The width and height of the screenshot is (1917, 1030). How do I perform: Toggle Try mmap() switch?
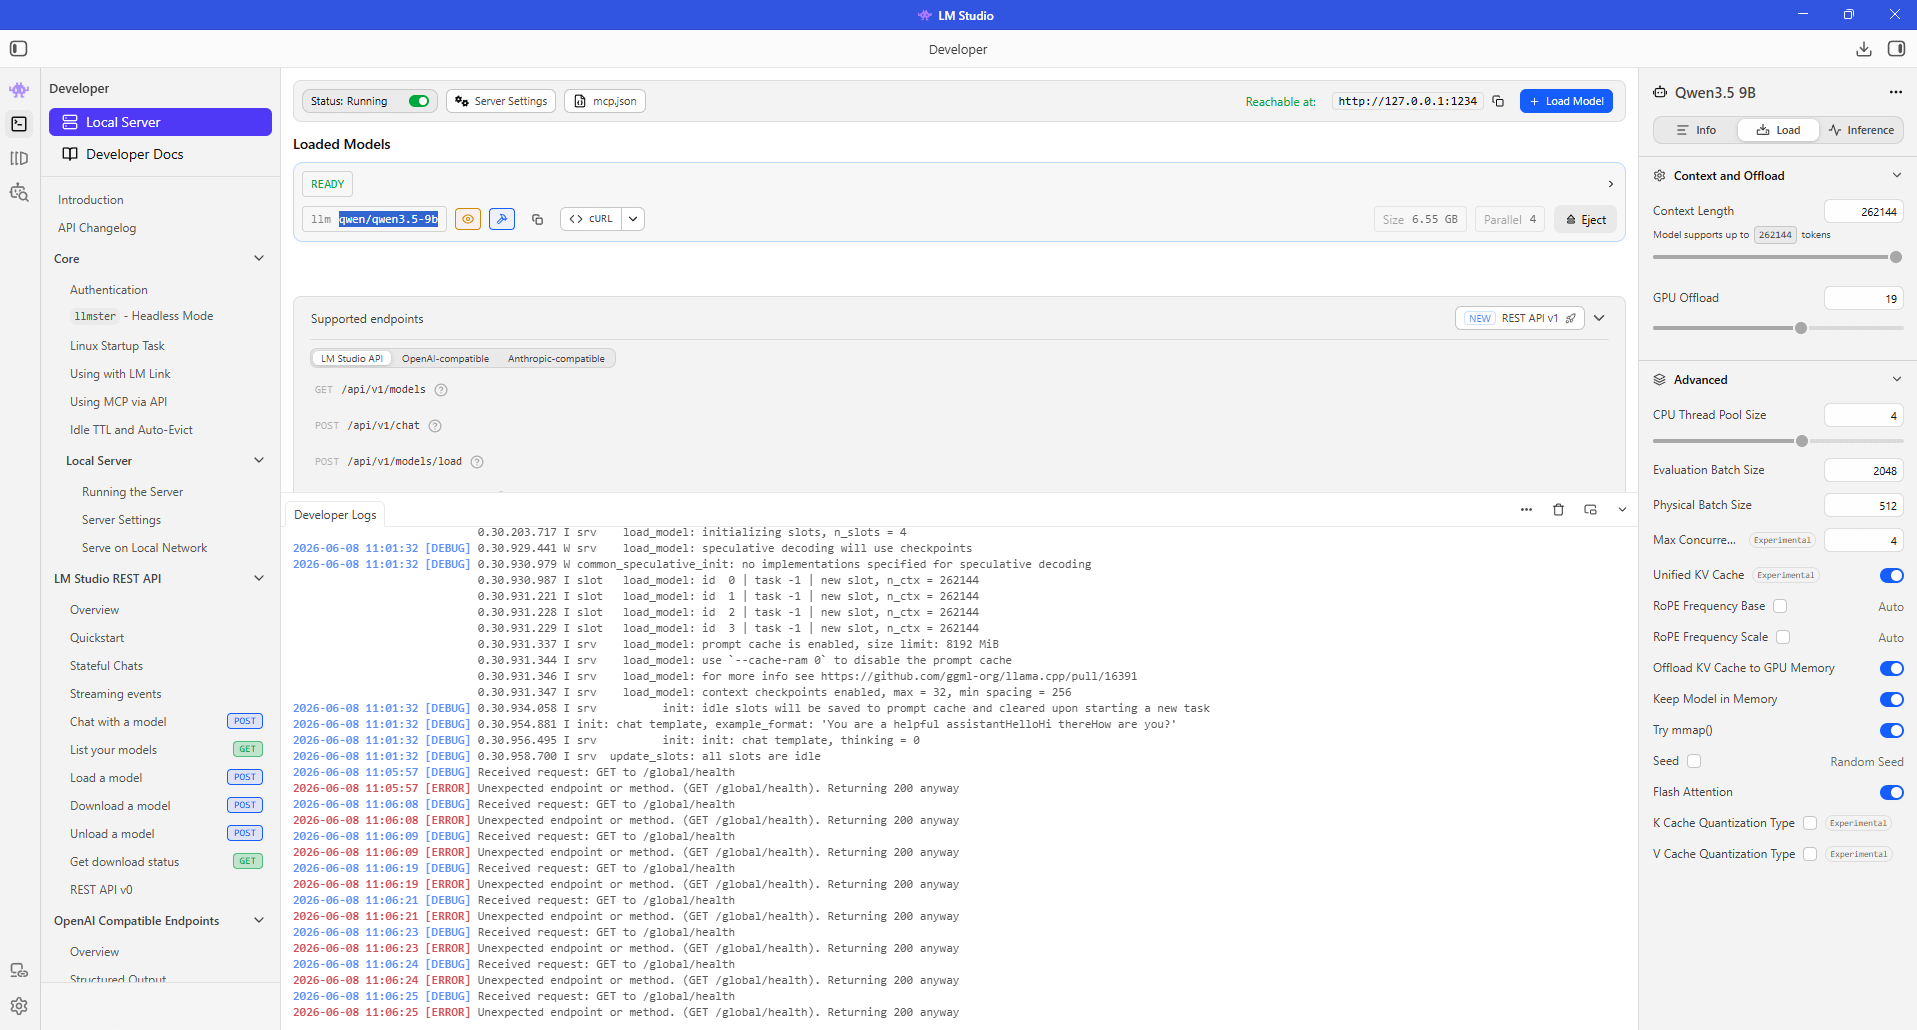pyautogui.click(x=1891, y=730)
